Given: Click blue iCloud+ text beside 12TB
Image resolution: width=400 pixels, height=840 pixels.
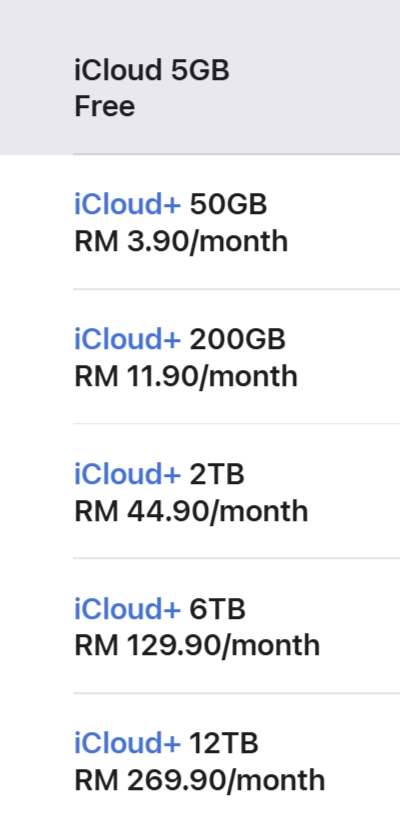Looking at the screenshot, I should (x=127, y=743).
